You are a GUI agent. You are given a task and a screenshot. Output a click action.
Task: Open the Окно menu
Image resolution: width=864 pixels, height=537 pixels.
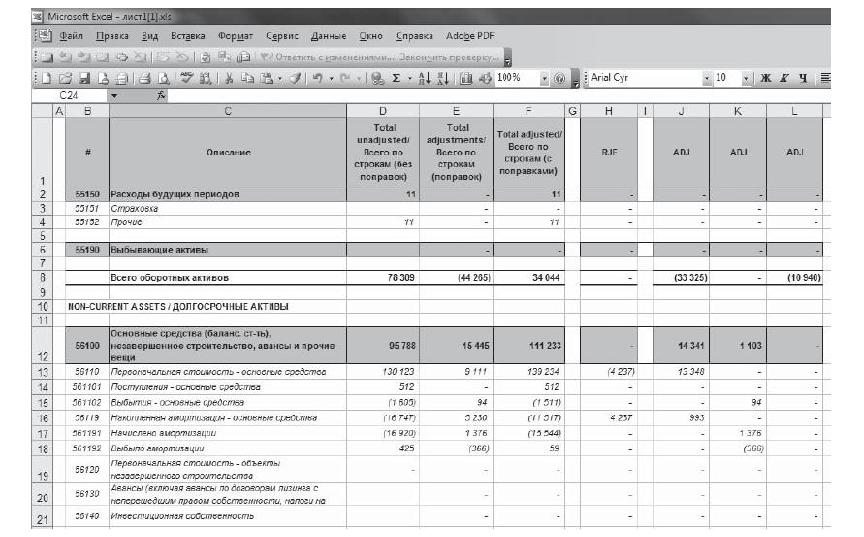[371, 36]
